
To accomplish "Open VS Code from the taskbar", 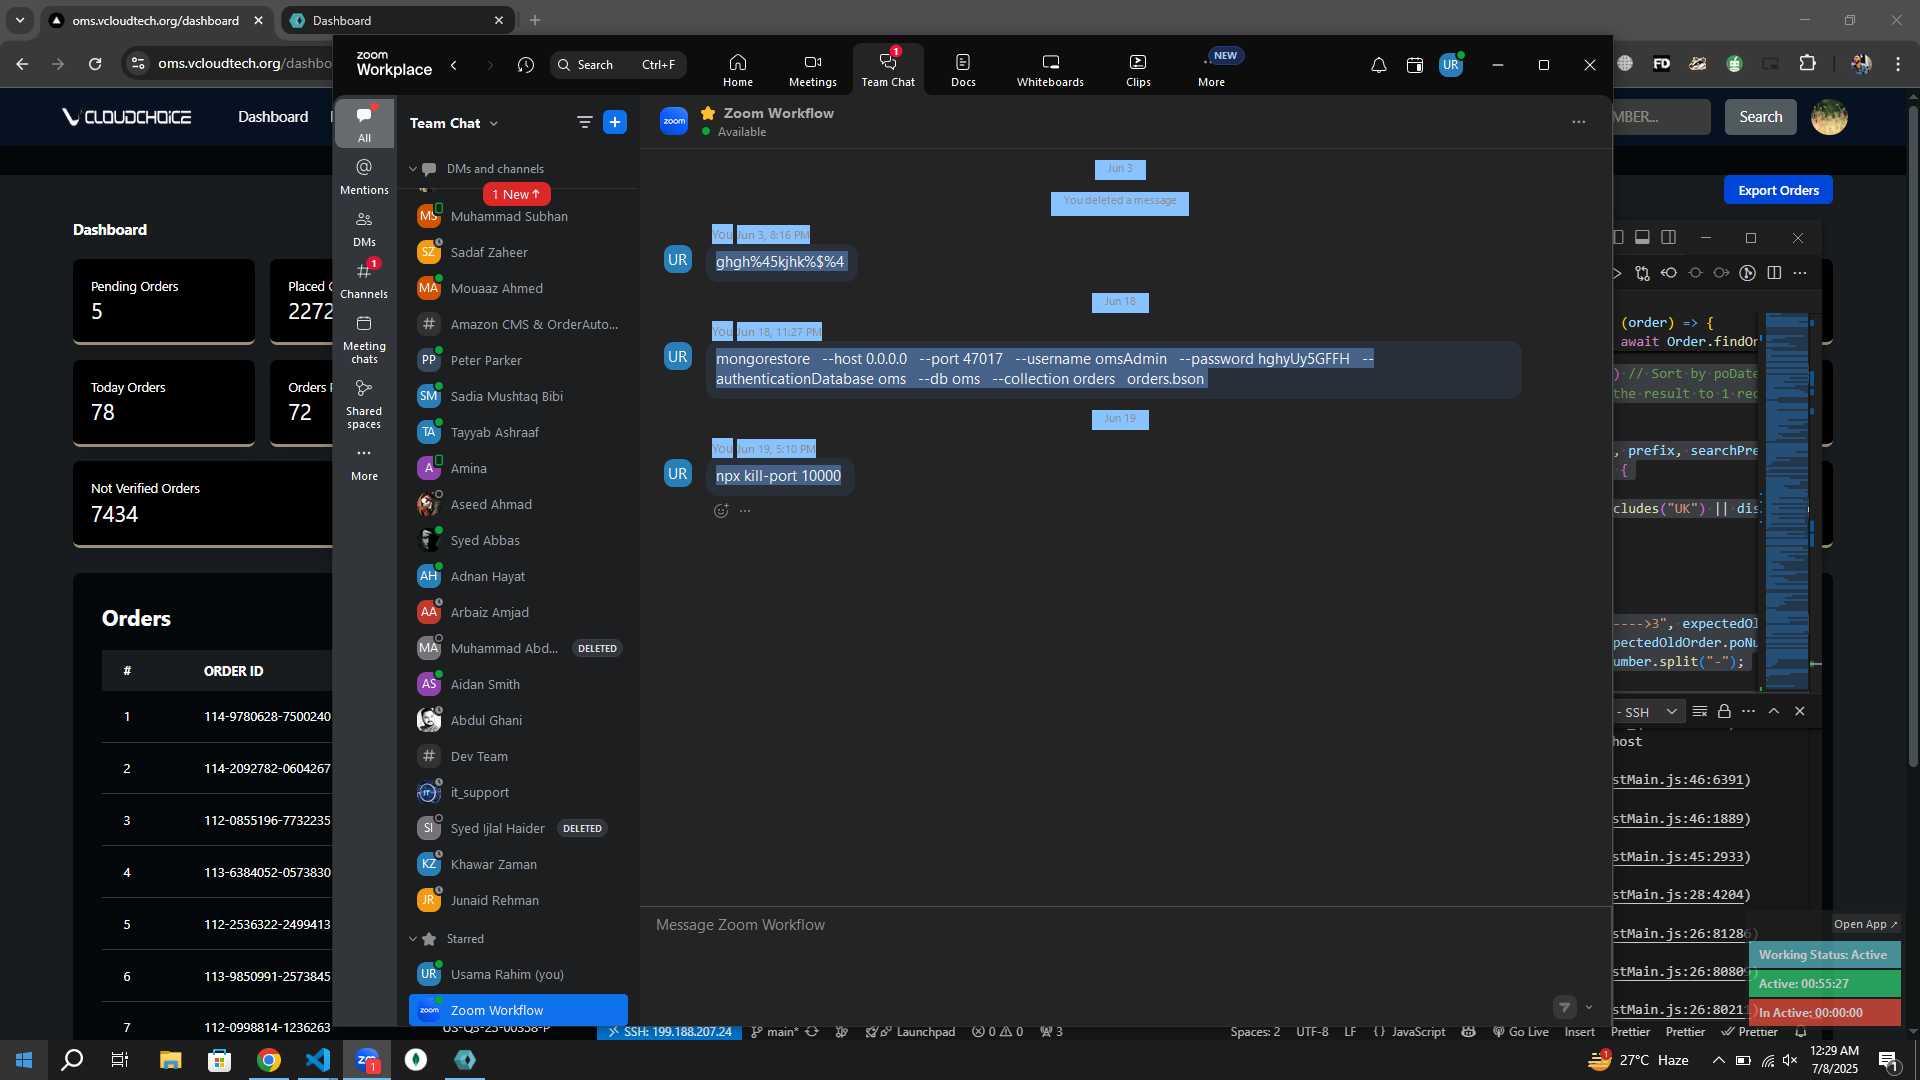I will click(x=318, y=1060).
